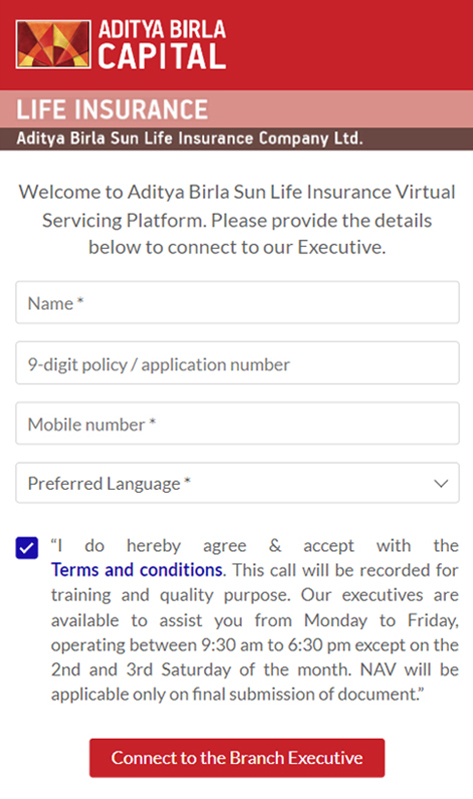This screenshot has width=473, height=799.
Task: Click Connect to the Branch Executive button
Action: pos(237,758)
